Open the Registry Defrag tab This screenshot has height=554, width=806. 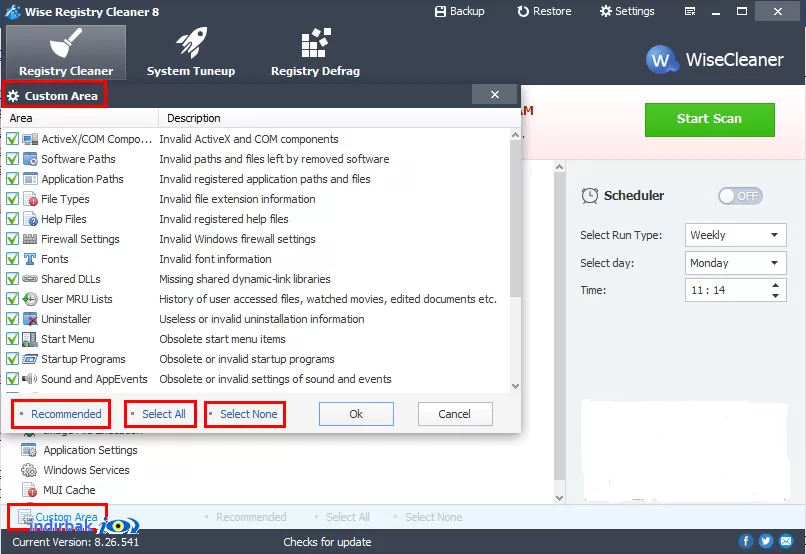tap(315, 52)
